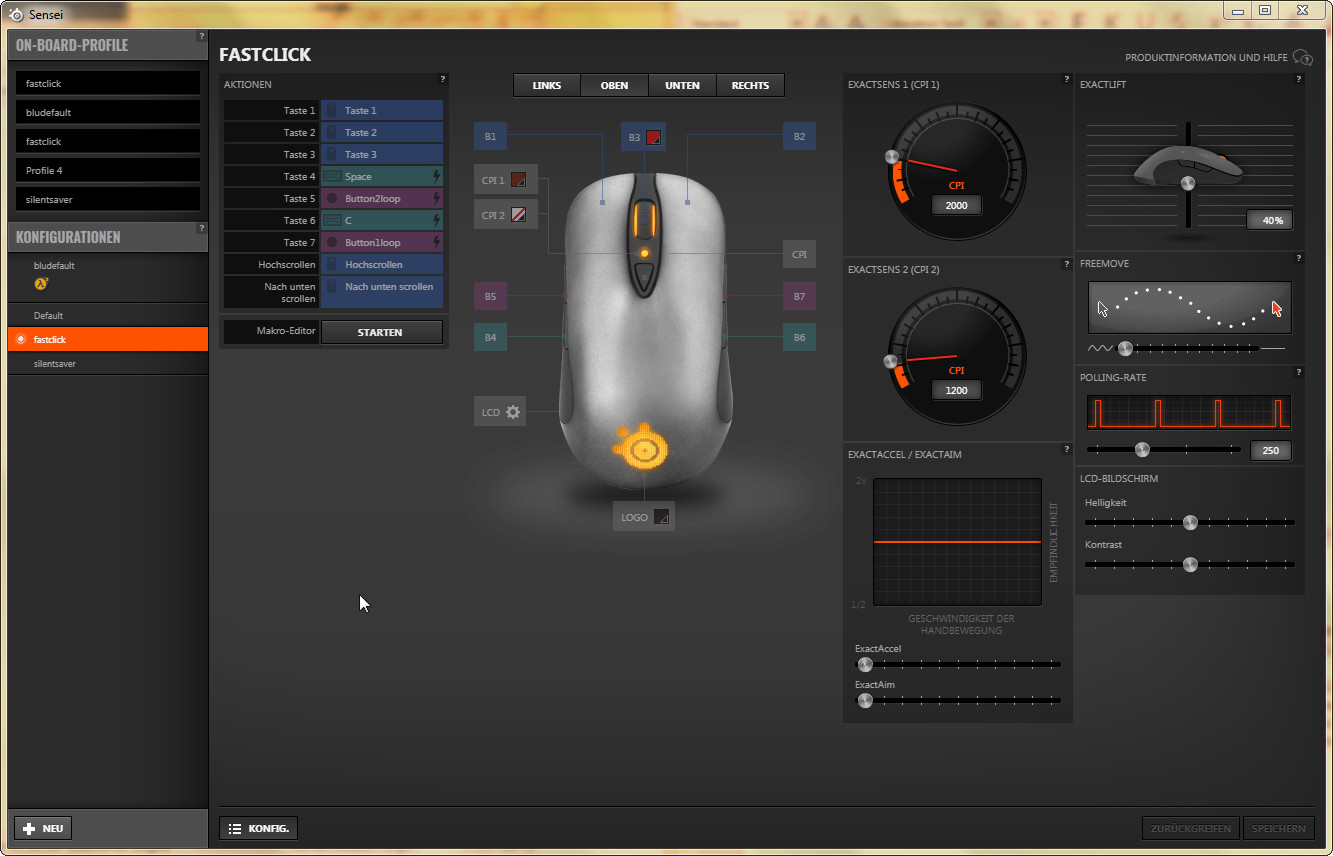Click help icon of ExactSens 2 panel

click(1066, 264)
